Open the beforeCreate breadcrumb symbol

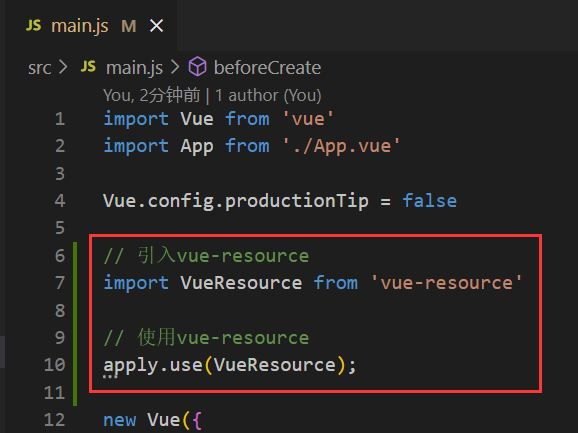(x=267, y=67)
